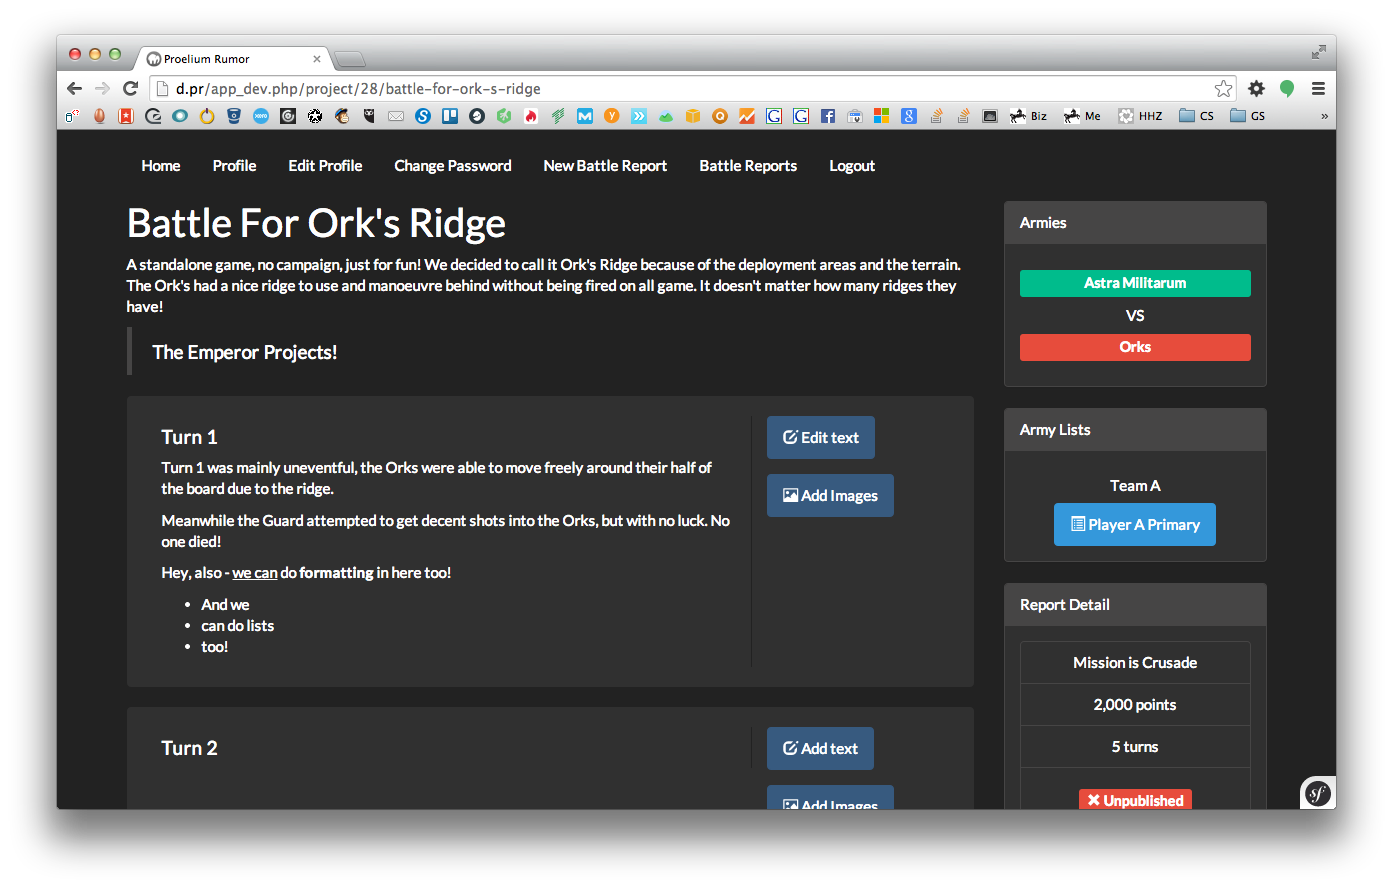Screen dimensions: 1393x888
Task: Open the Player A Primary army list
Action: click(1135, 525)
